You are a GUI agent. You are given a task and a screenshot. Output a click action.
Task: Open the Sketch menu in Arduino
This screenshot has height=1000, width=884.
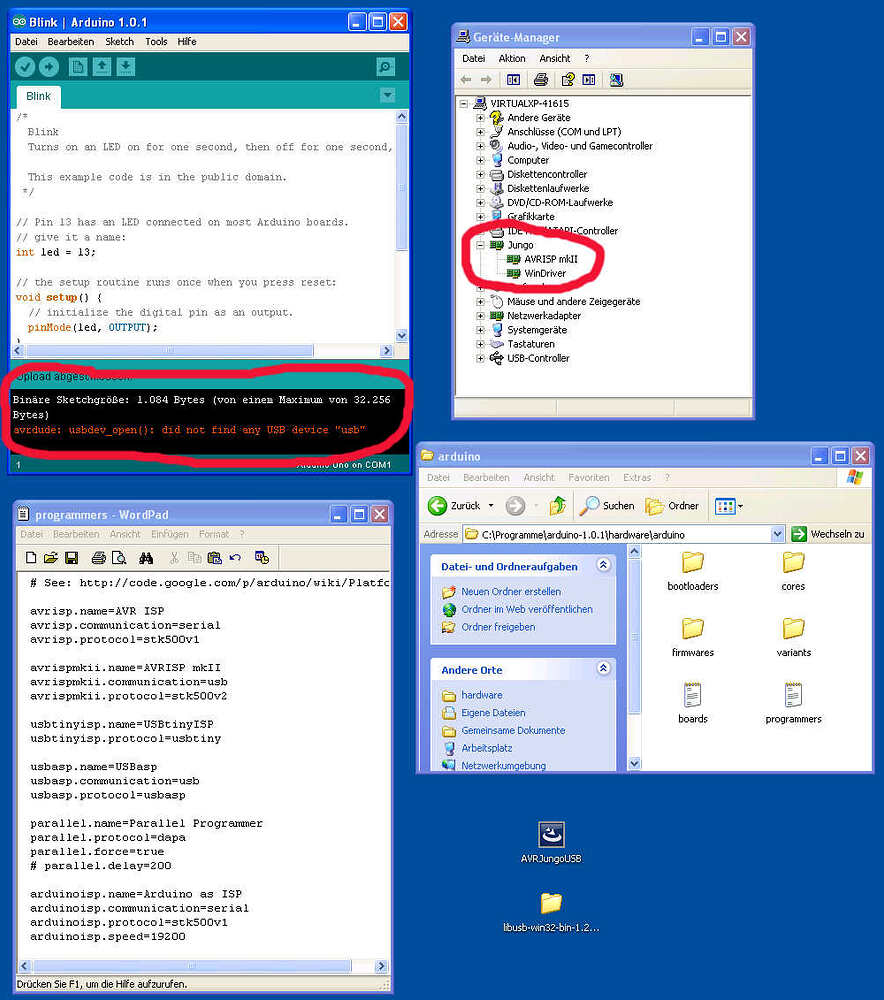click(x=119, y=41)
